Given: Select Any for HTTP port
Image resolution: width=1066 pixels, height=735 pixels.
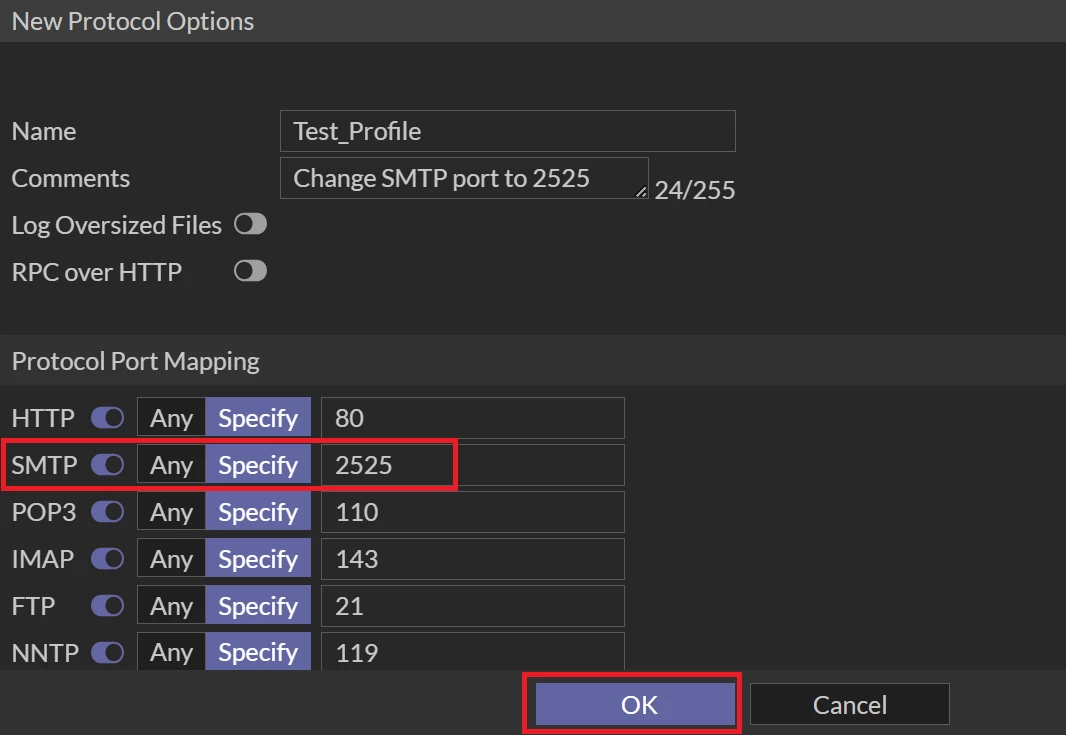Looking at the screenshot, I should pyautogui.click(x=171, y=417).
